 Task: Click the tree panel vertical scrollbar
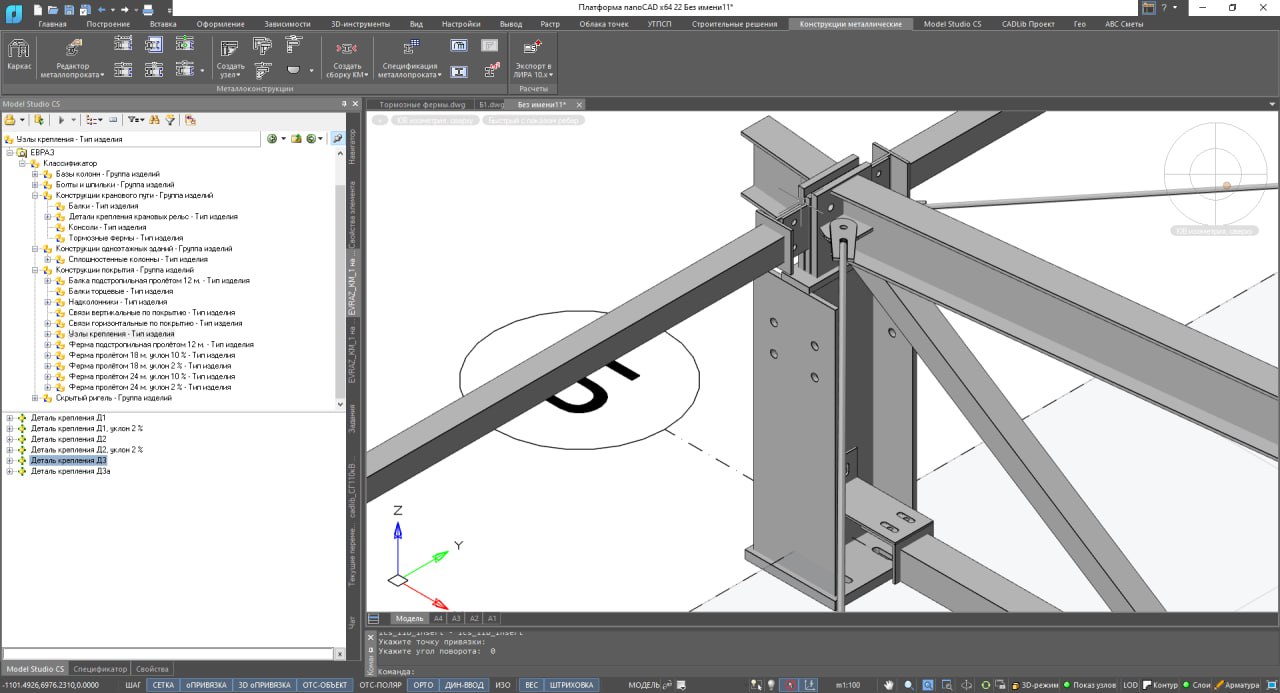340,290
